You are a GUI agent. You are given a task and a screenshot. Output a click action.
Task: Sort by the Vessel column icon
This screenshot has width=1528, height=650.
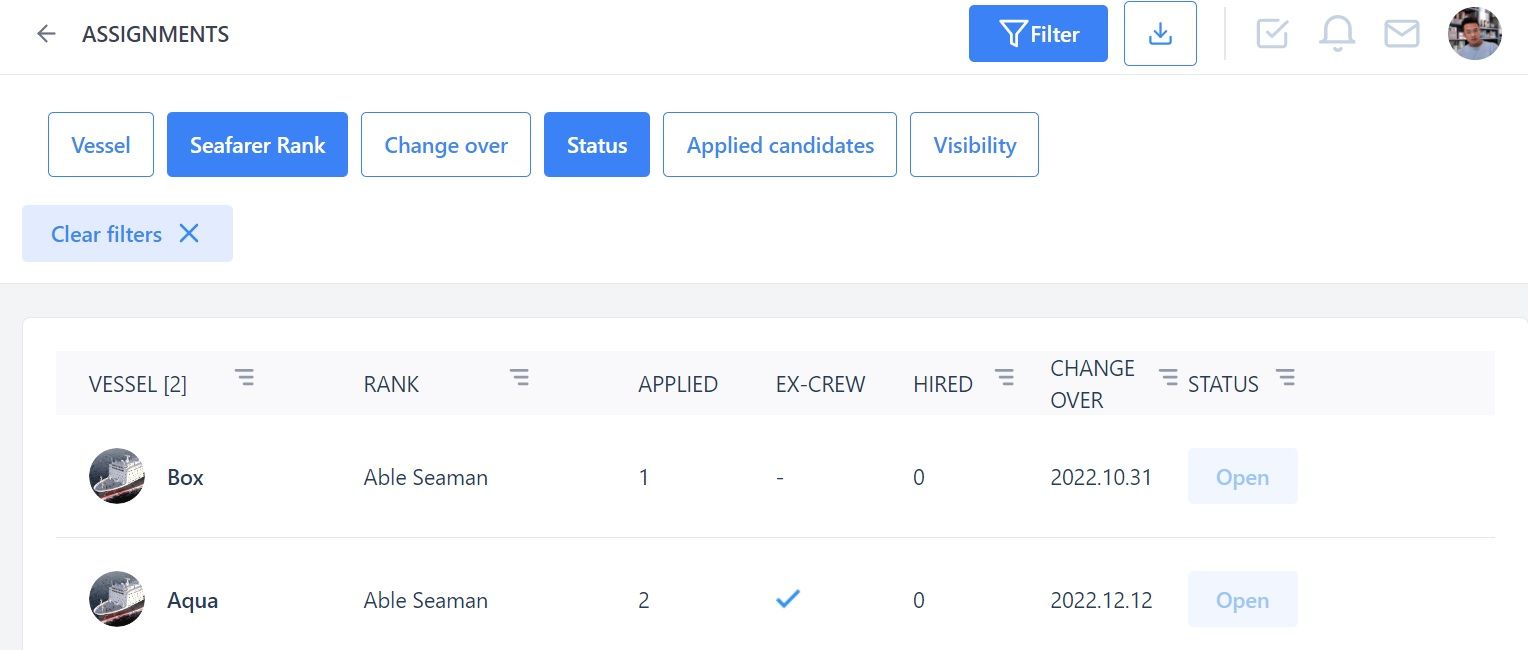244,377
